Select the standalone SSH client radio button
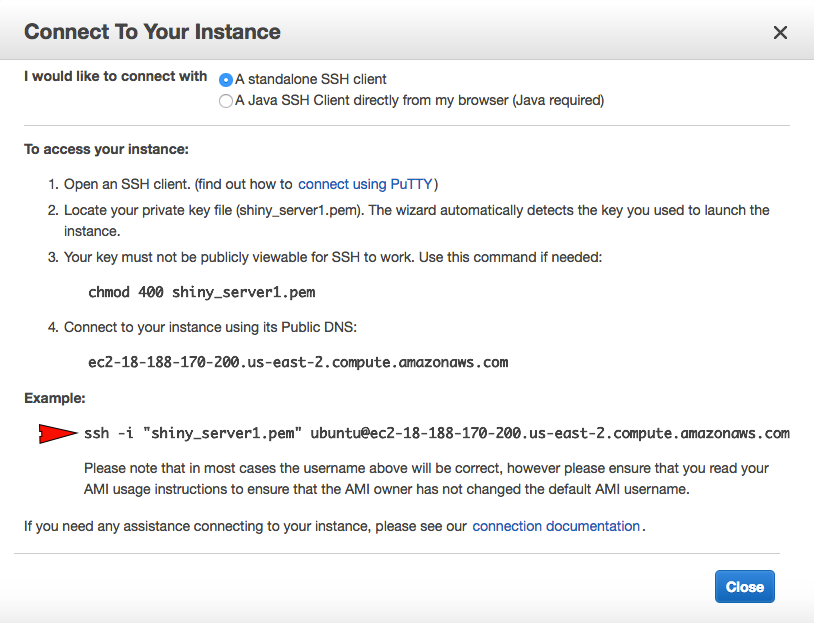814x623 pixels. click(226, 80)
